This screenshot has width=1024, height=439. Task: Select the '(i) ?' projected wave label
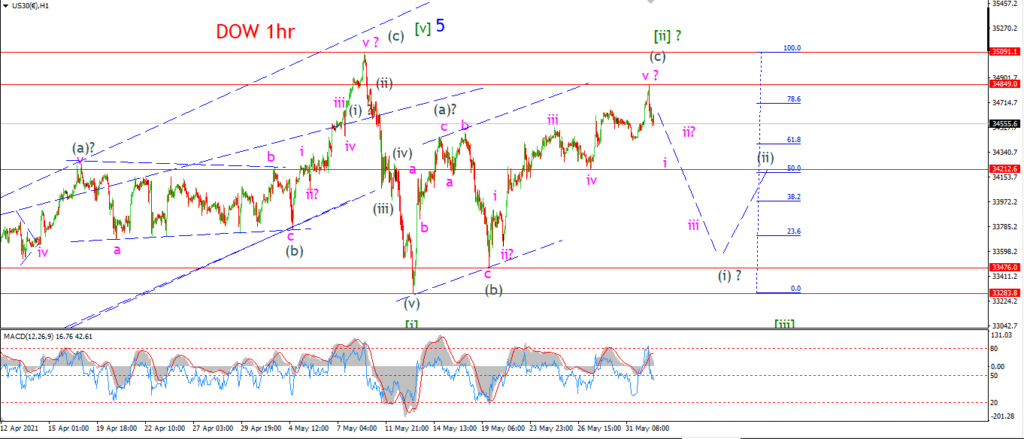pos(729,275)
